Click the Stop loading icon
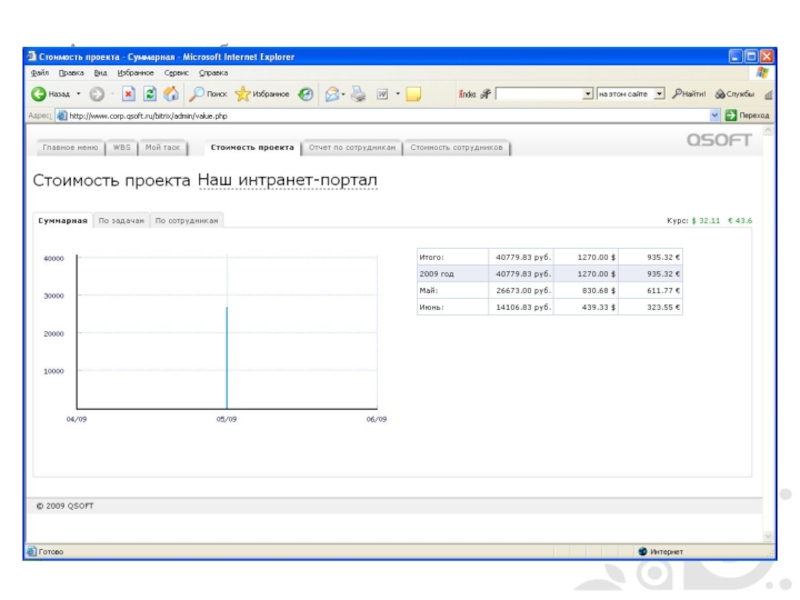Image resolution: width=800 pixels, height=600 pixels. pos(129,94)
